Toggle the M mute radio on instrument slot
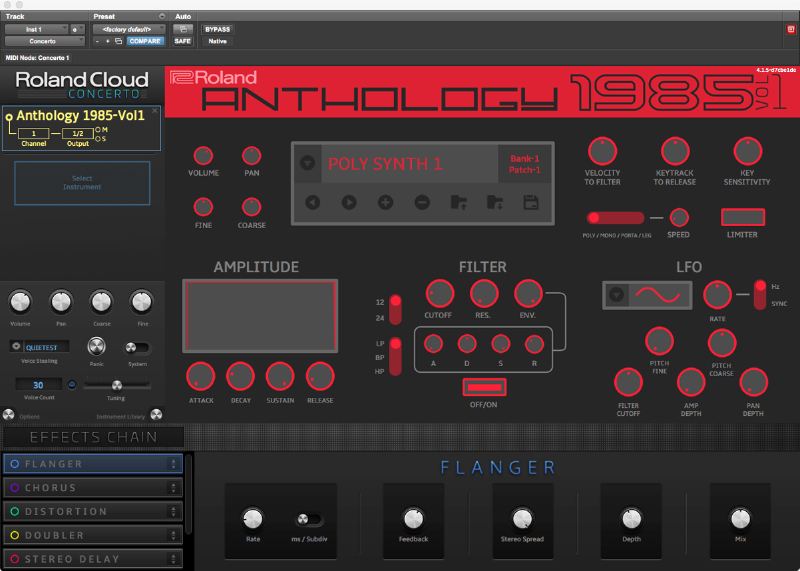This screenshot has width=800, height=571. click(98, 130)
